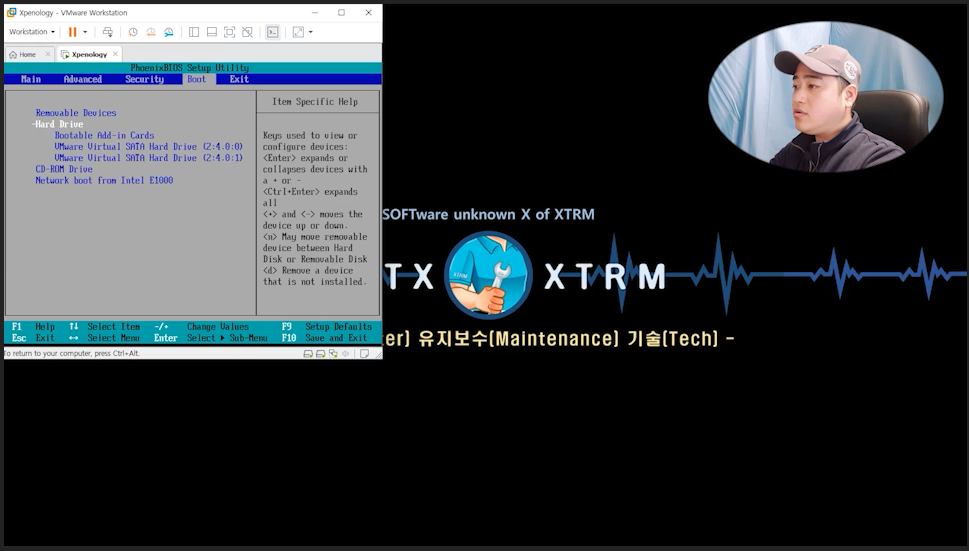Open the stretch display dropdown arrow
The width and height of the screenshot is (969, 551).
pos(310,32)
